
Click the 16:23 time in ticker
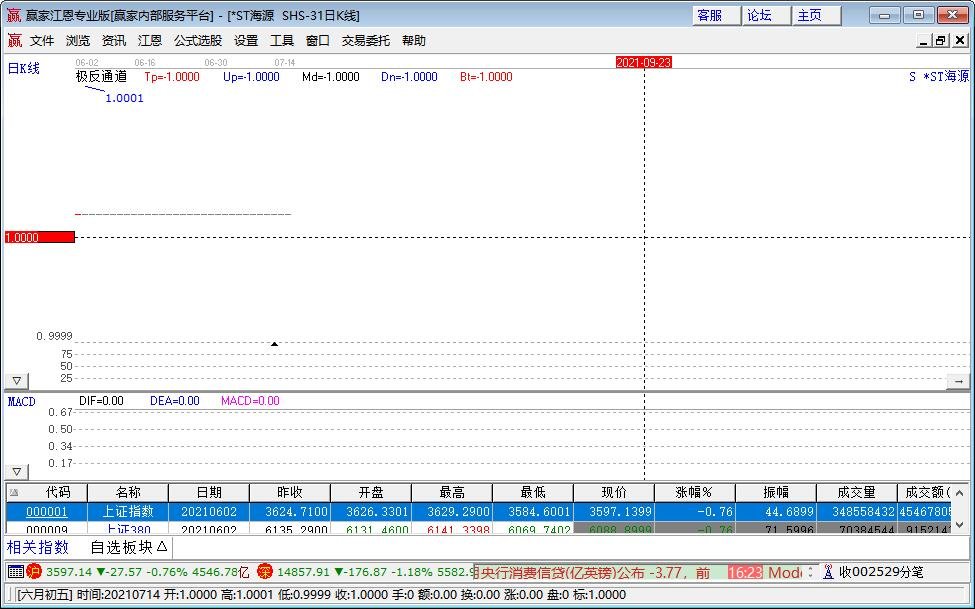[x=745, y=572]
